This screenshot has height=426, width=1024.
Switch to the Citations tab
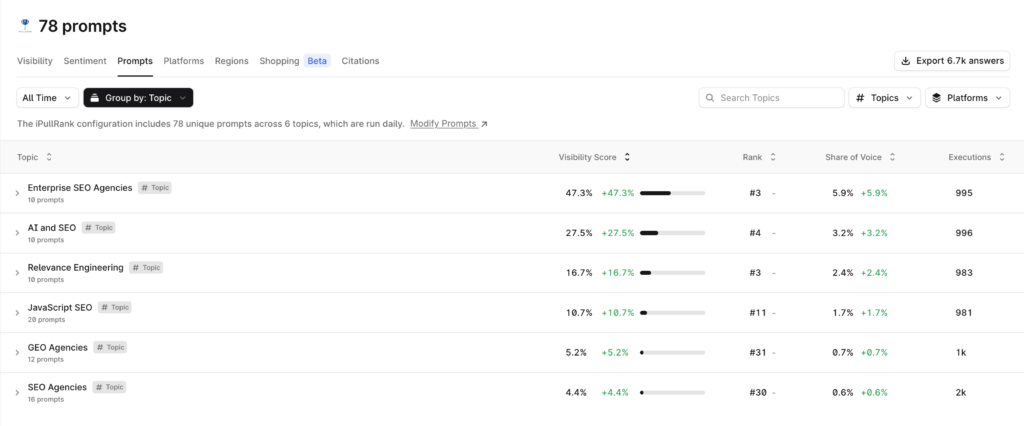click(360, 61)
